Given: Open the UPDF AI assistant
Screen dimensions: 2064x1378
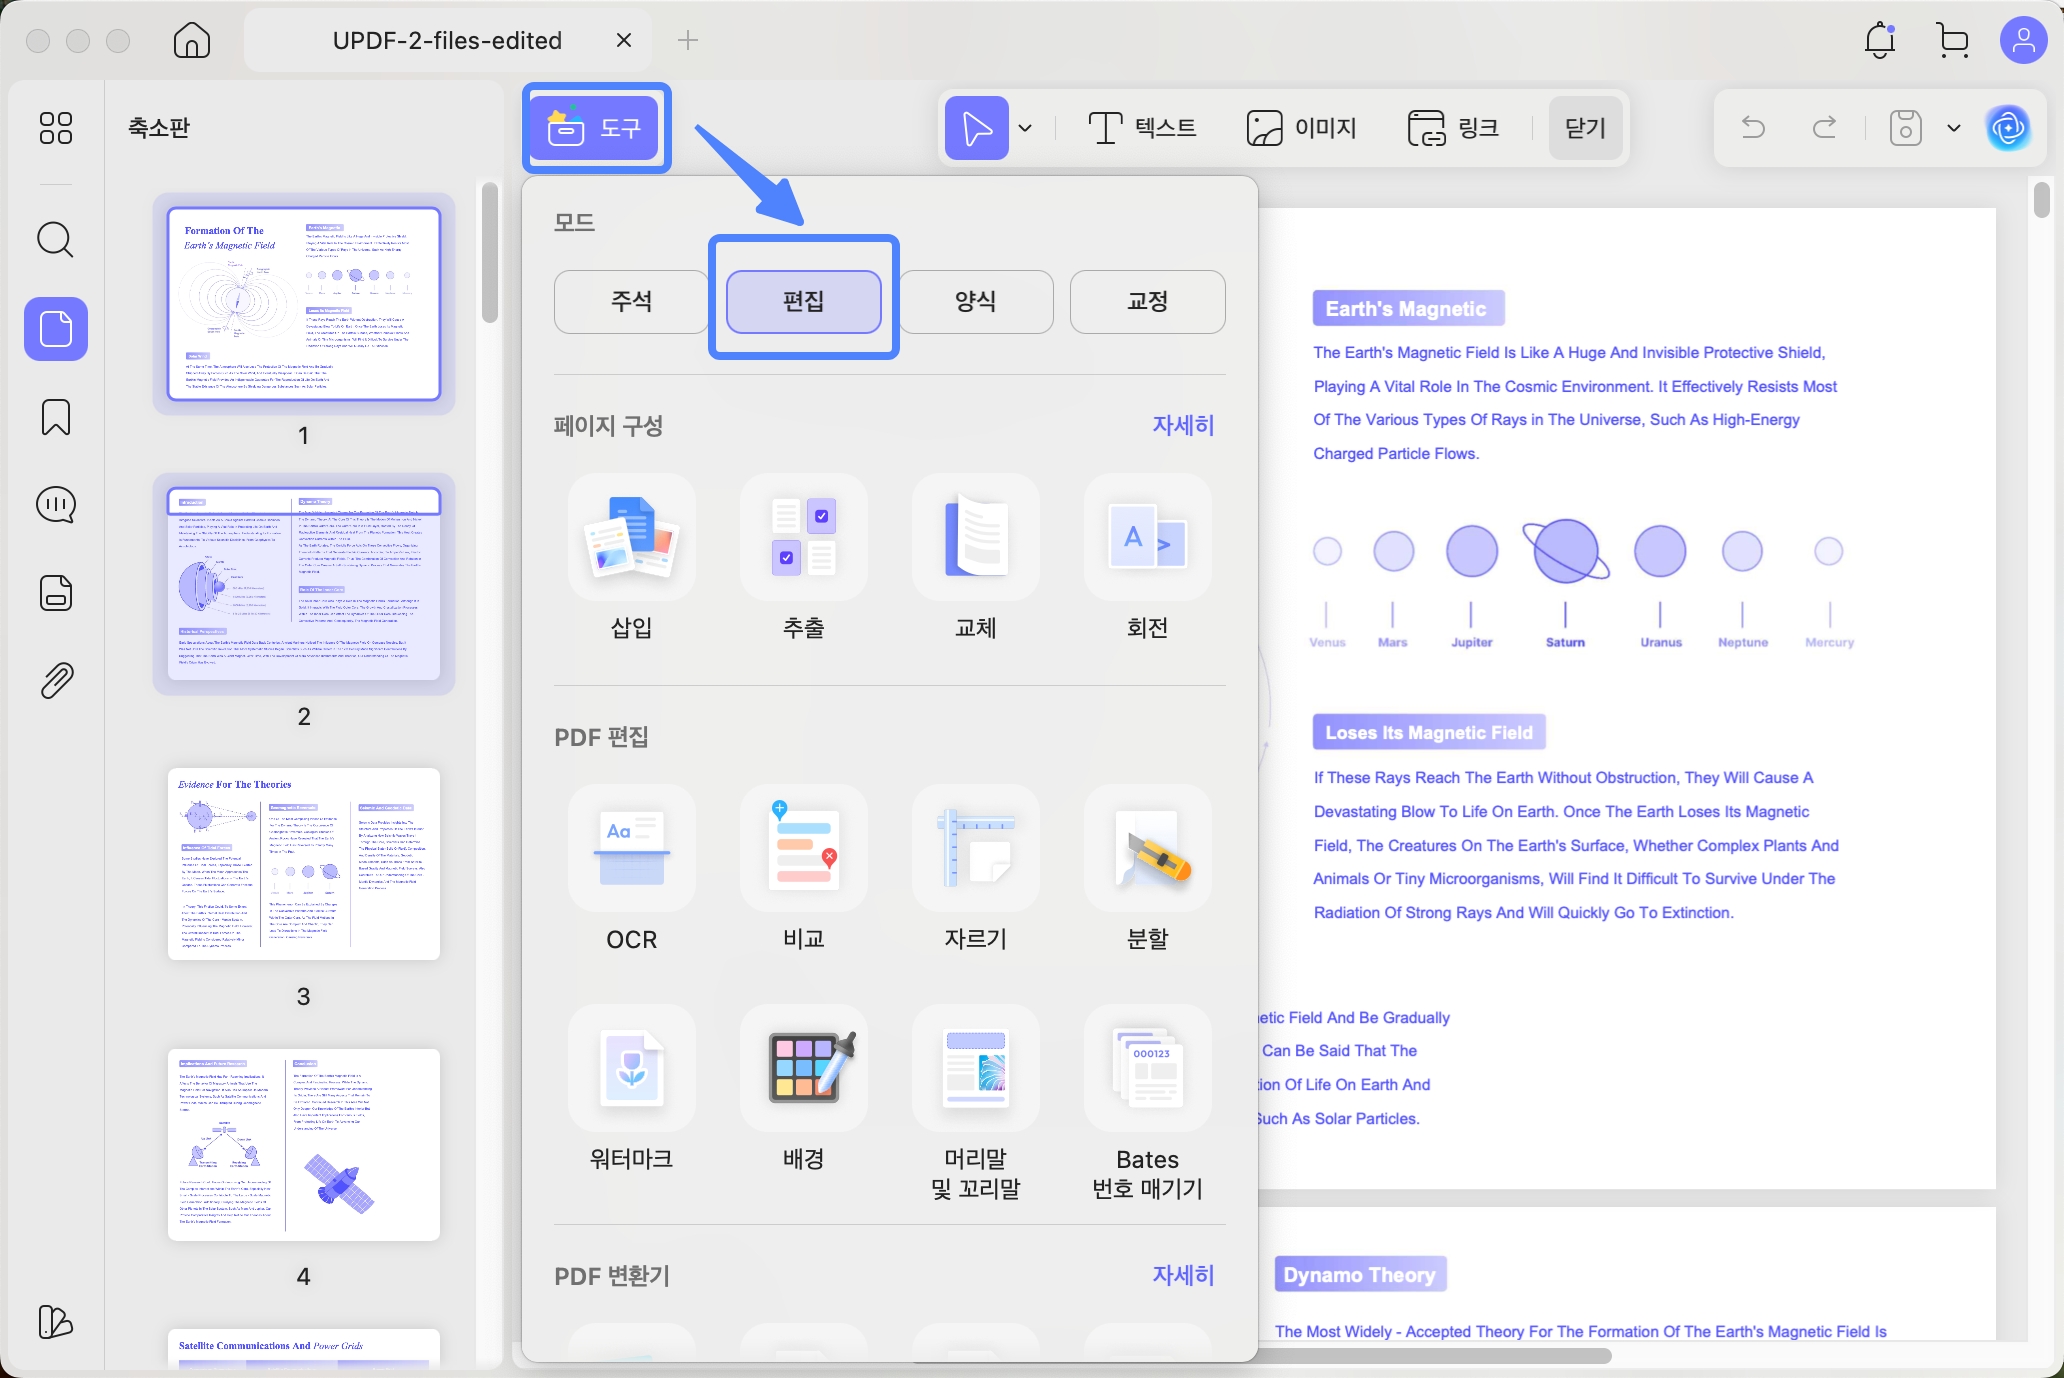Looking at the screenshot, I should click(x=2008, y=128).
